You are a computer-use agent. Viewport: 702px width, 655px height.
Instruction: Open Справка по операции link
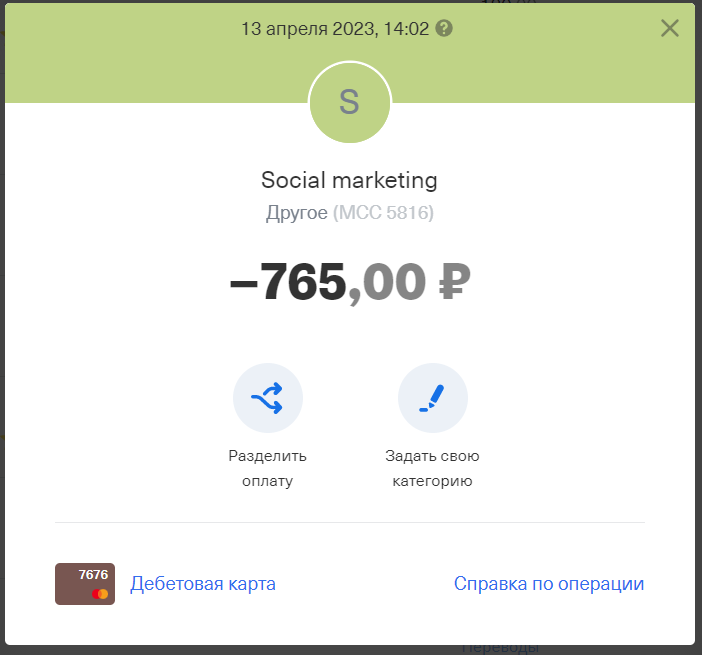click(x=549, y=584)
